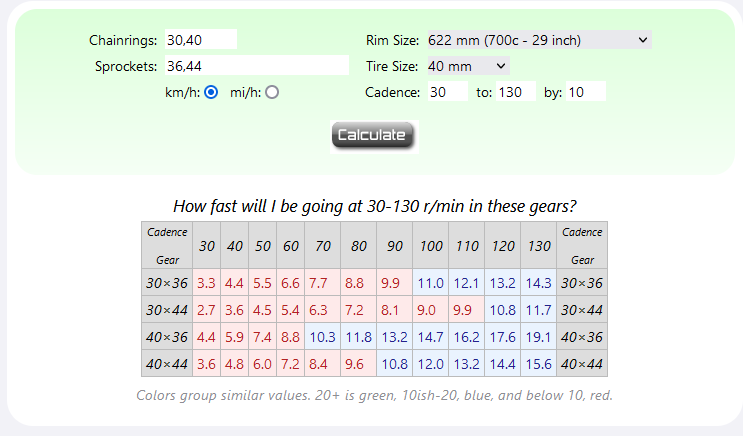The width and height of the screenshot is (743, 436).
Task: Click the 2.7 speed cell
Action: pos(206,310)
